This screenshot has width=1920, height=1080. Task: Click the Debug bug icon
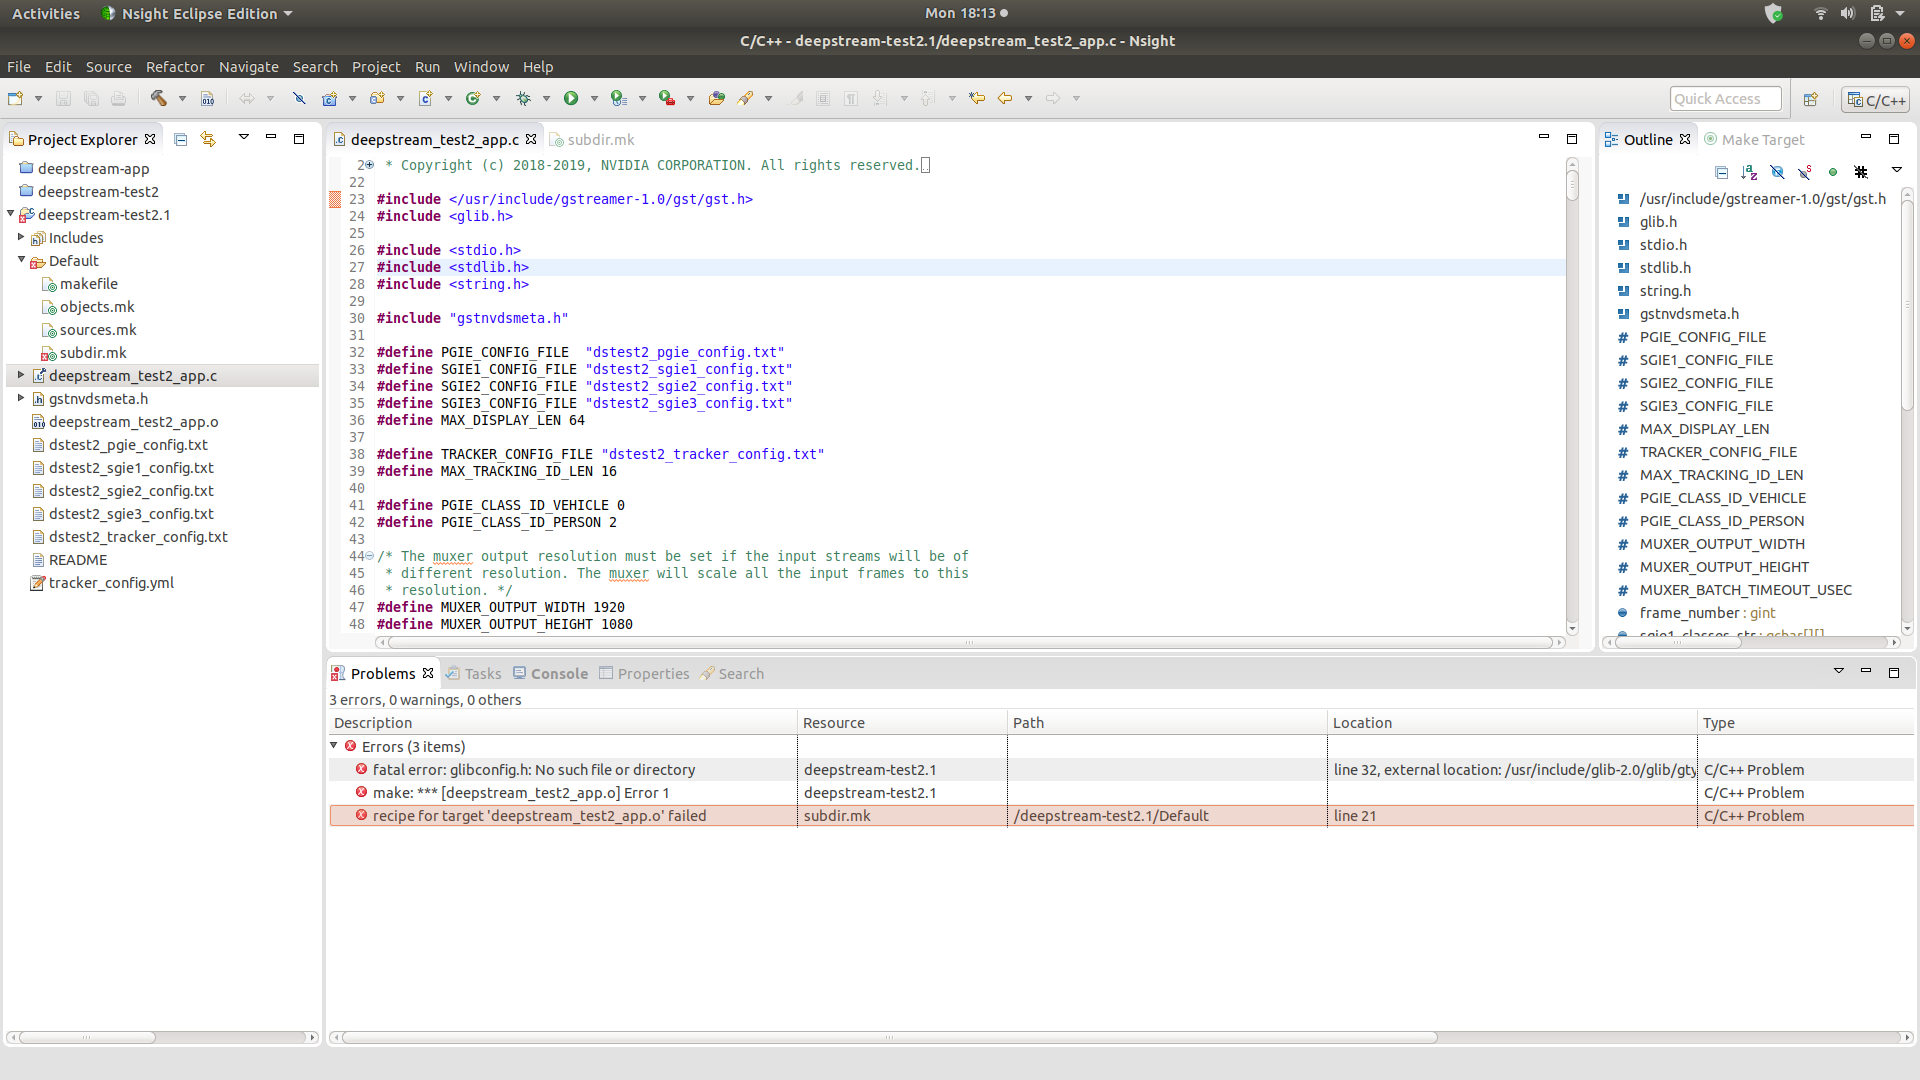(523, 98)
